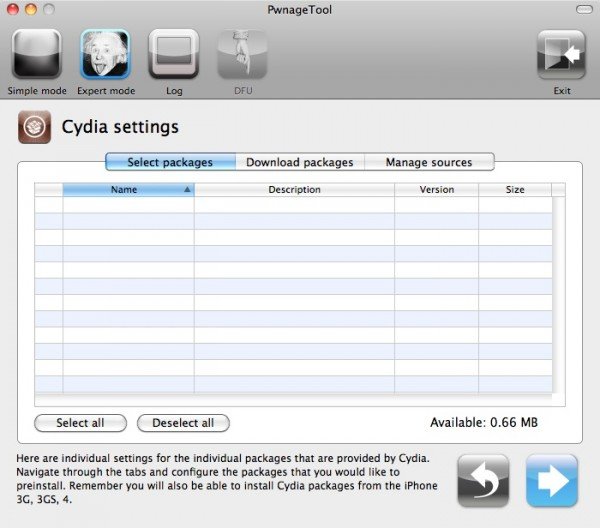Click the packages table vertical scrollbar

pos(558,295)
